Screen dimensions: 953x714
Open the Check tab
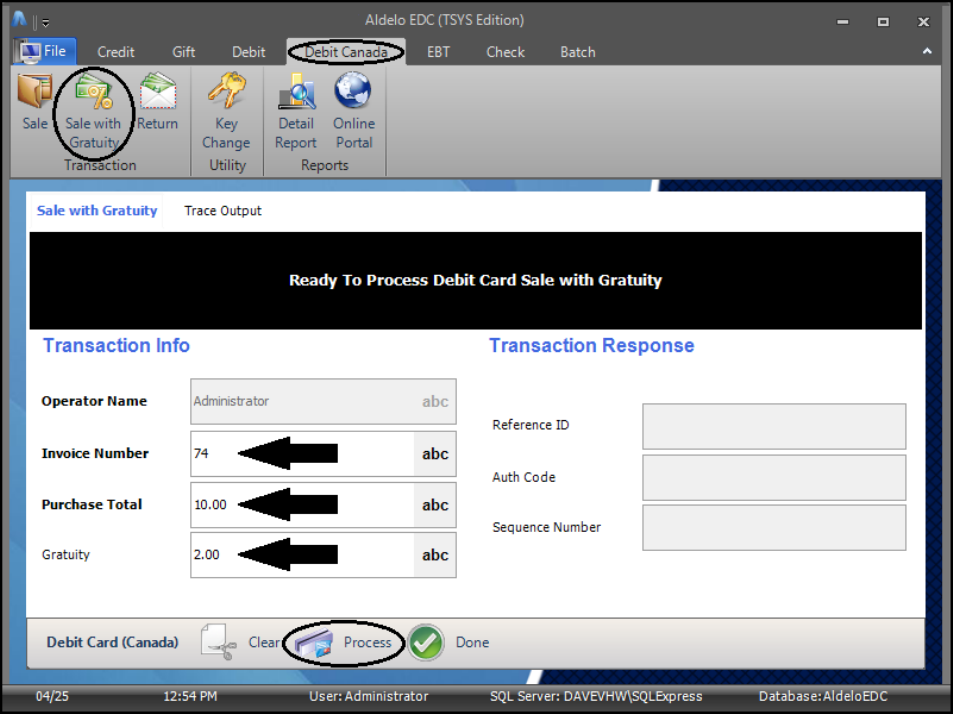(x=505, y=52)
